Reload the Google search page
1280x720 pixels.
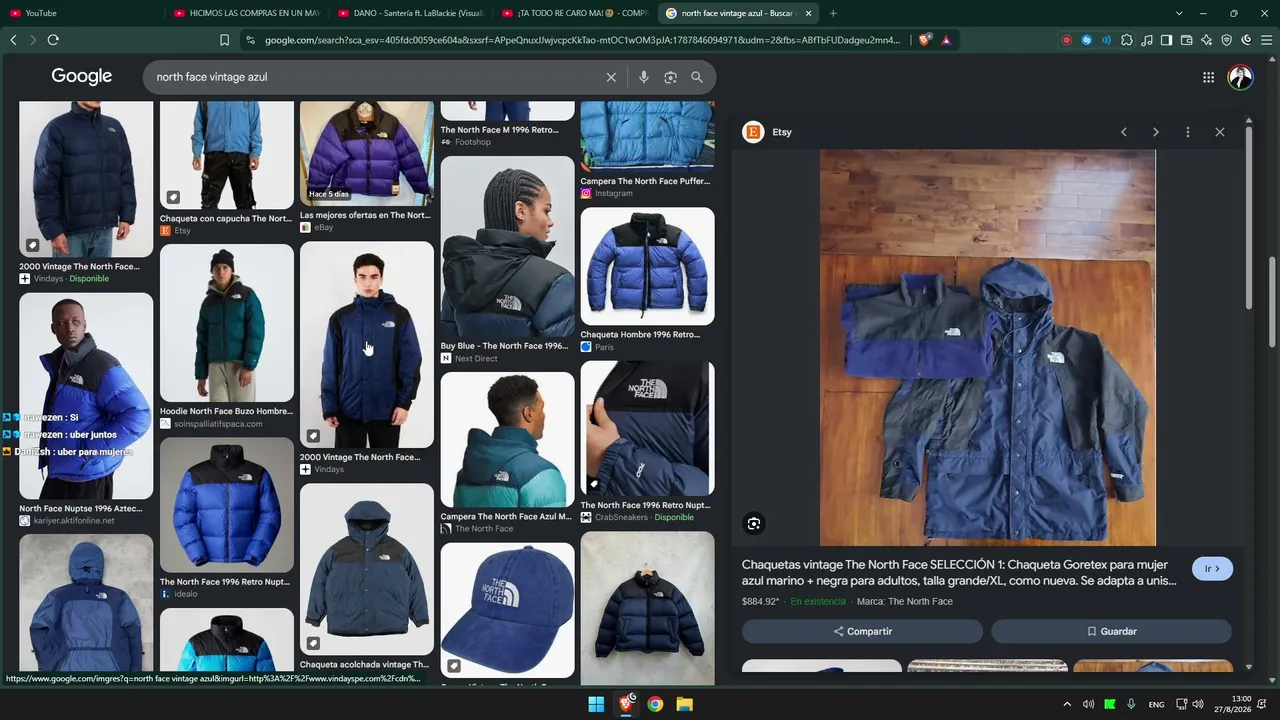[x=53, y=40]
